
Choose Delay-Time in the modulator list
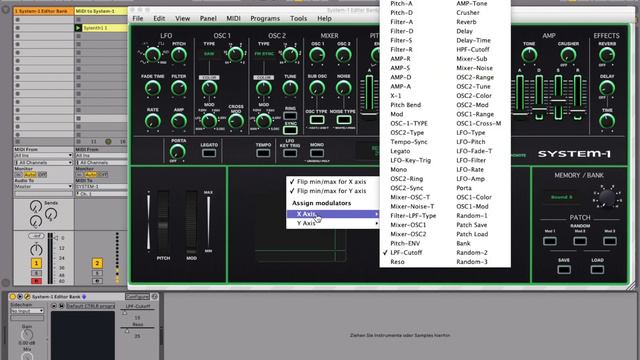[x=473, y=40]
